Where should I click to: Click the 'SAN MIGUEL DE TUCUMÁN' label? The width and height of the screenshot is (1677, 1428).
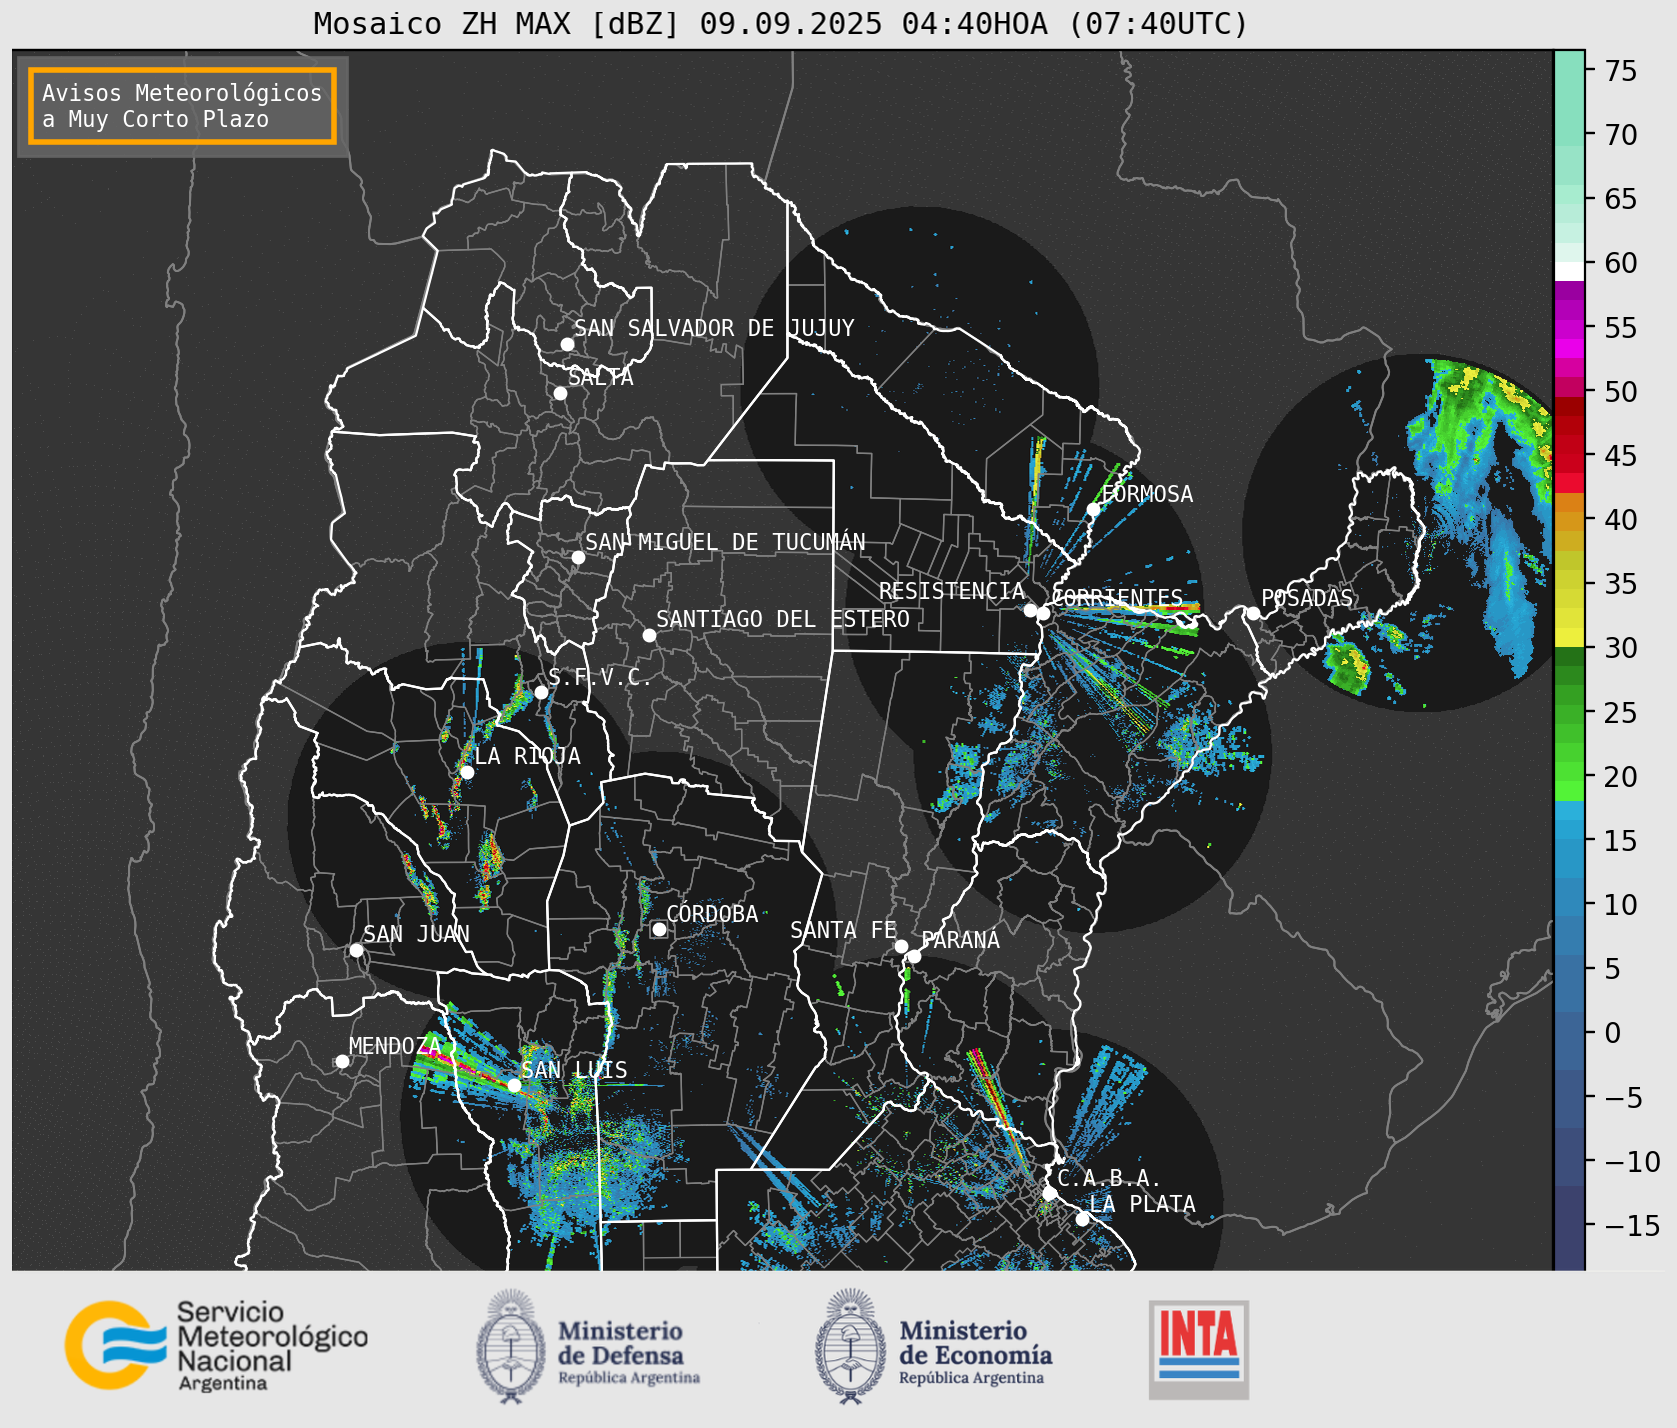coord(725,542)
